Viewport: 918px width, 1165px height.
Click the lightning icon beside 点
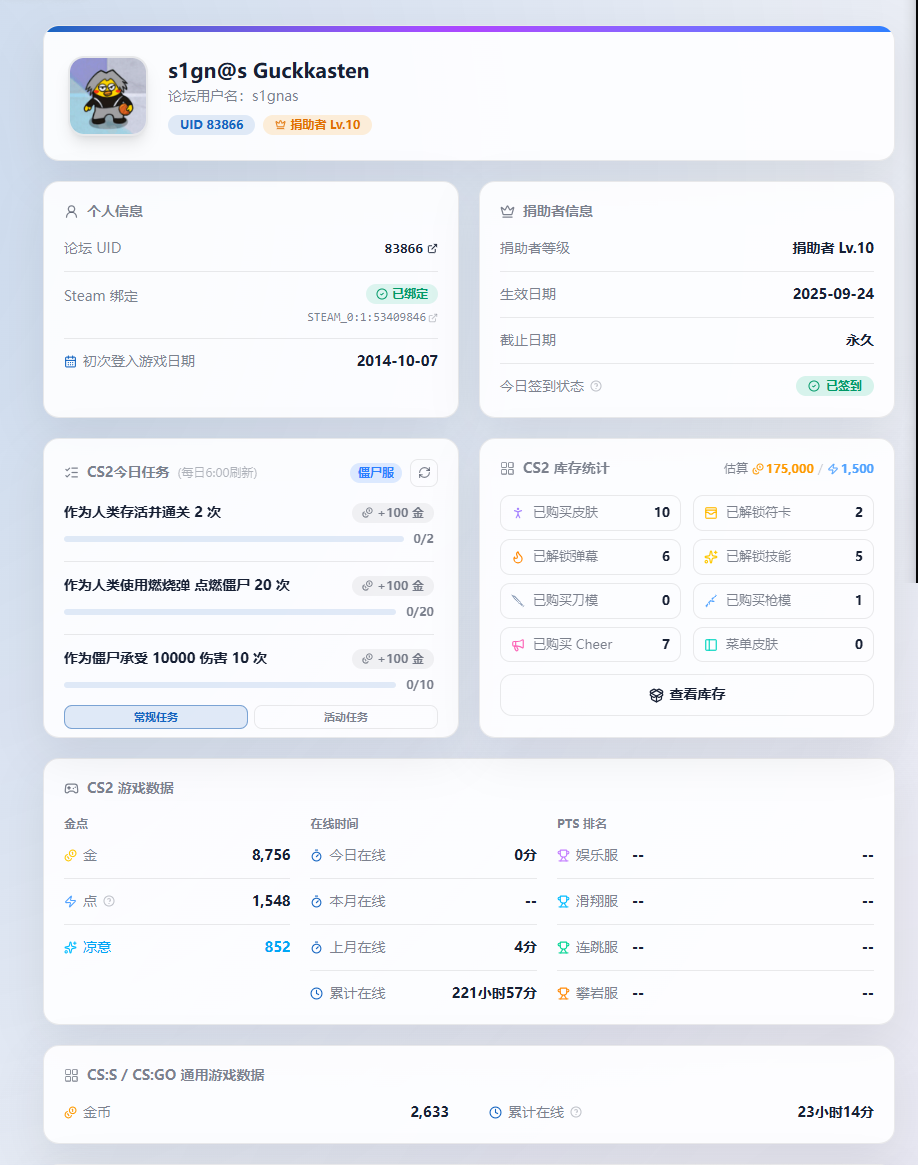pos(71,901)
